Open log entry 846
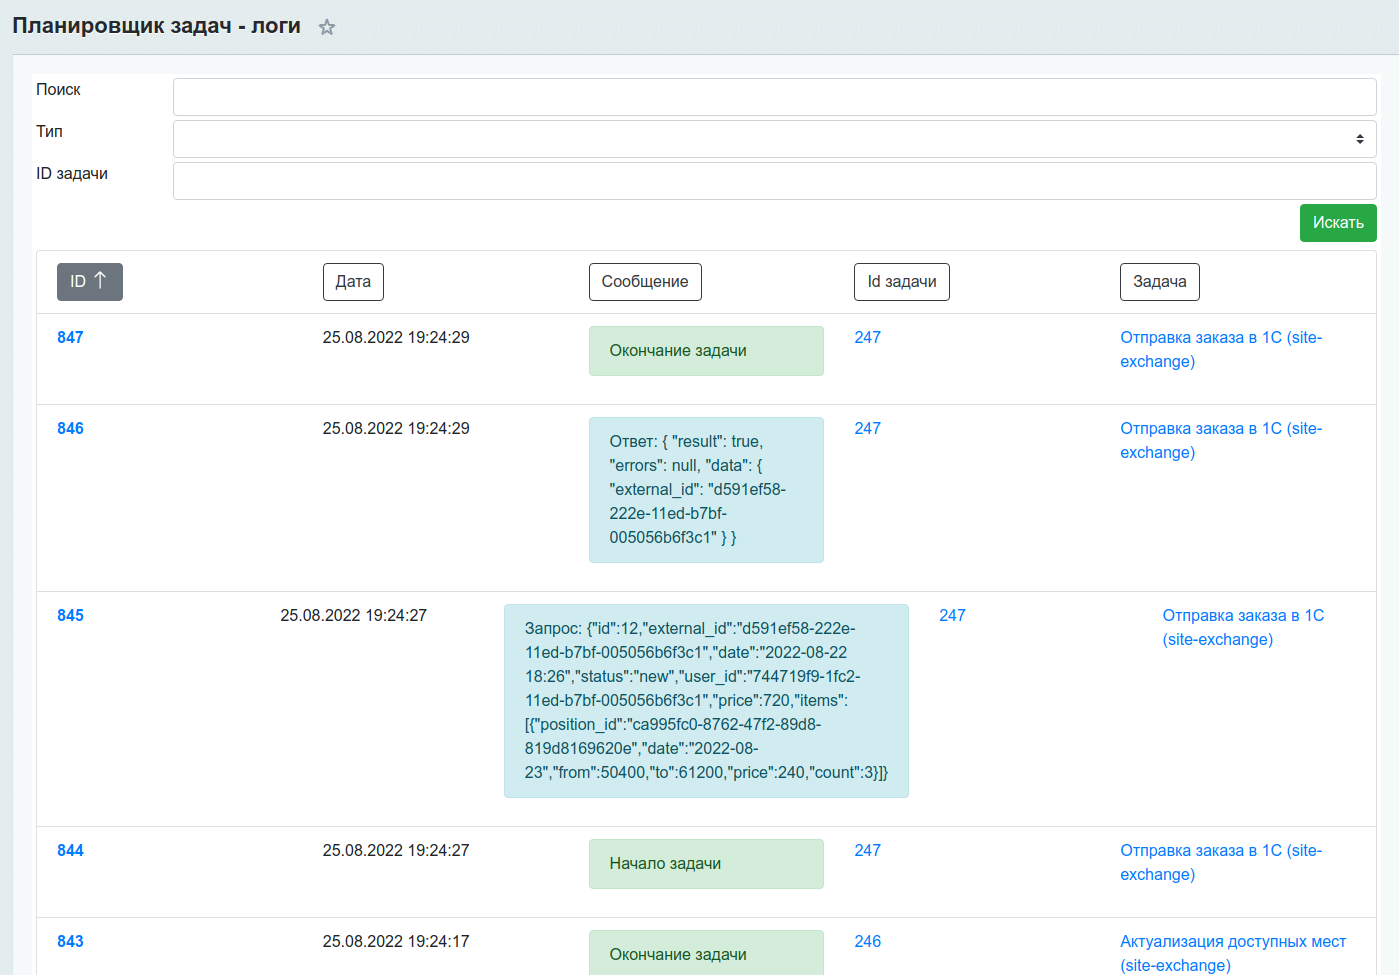Viewport: 1399px width, 975px height. click(70, 429)
